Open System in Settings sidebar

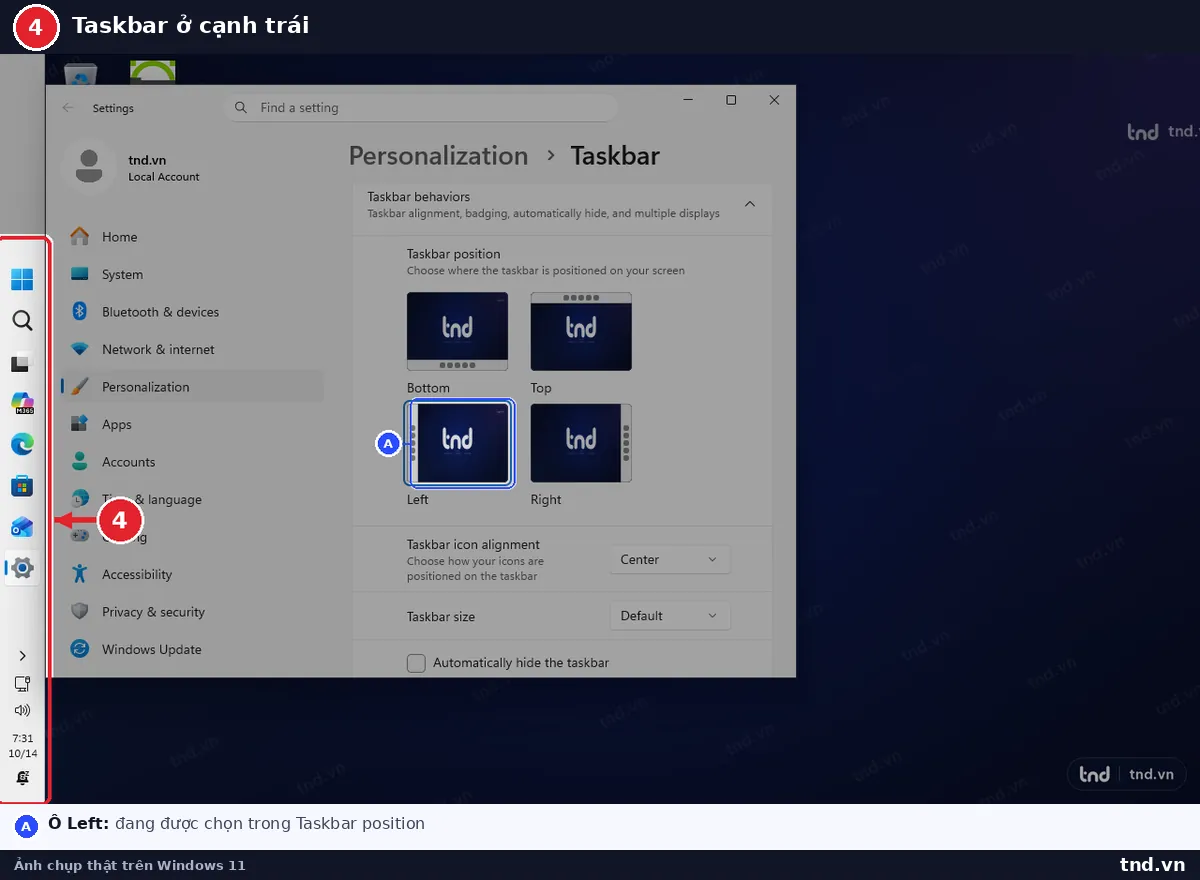[x=192, y=274]
